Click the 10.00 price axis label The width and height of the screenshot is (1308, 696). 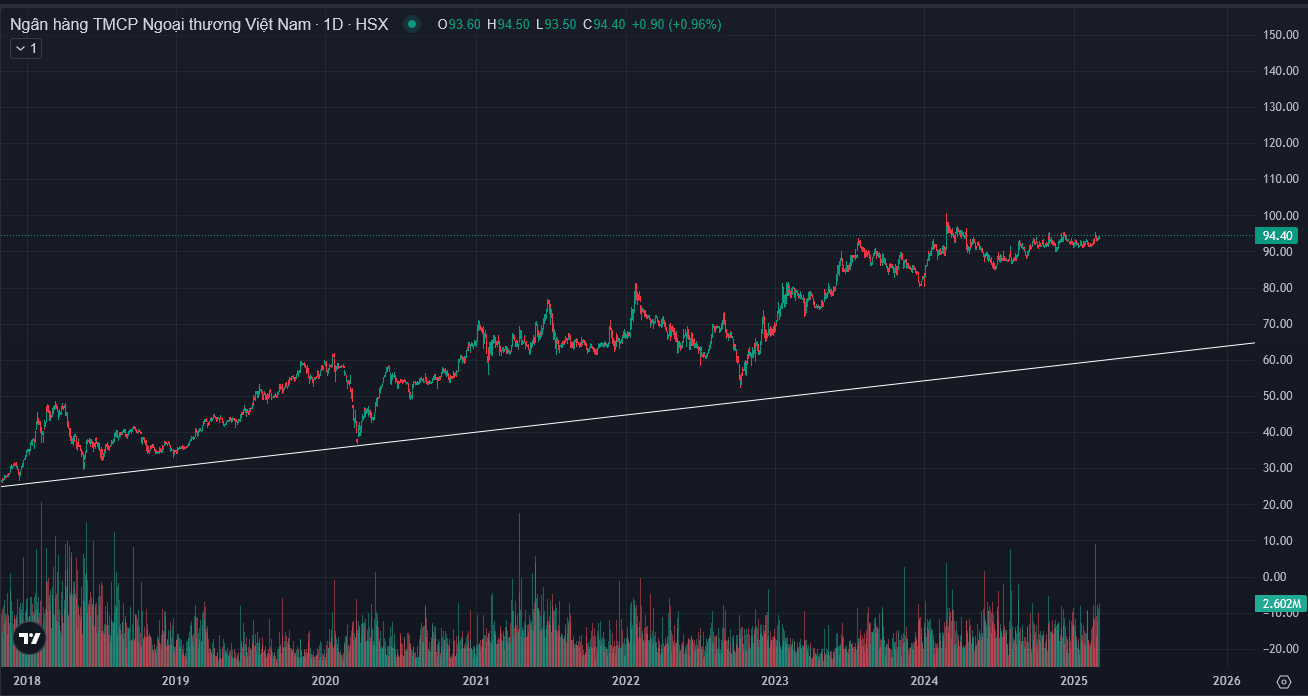[1280, 541]
